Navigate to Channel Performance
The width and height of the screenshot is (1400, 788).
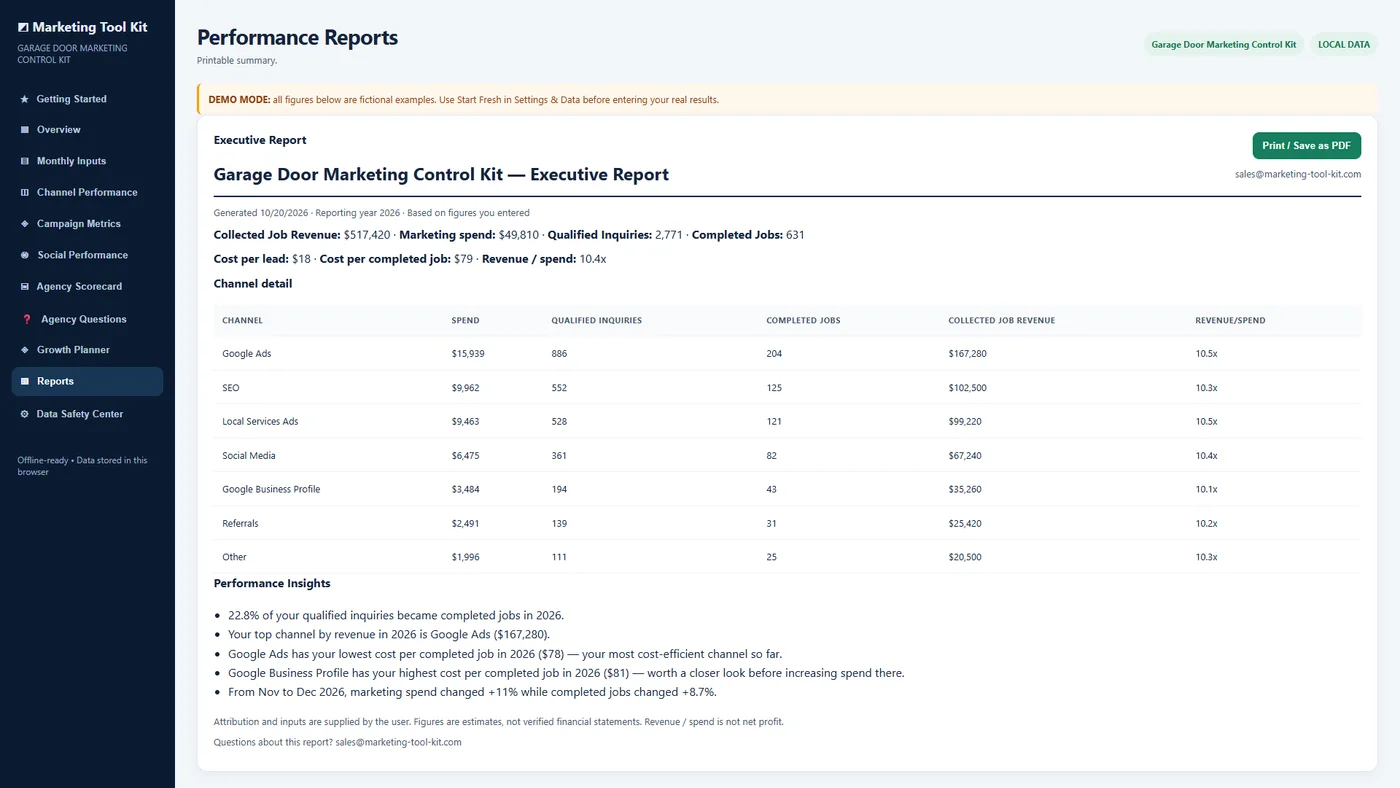(87, 192)
